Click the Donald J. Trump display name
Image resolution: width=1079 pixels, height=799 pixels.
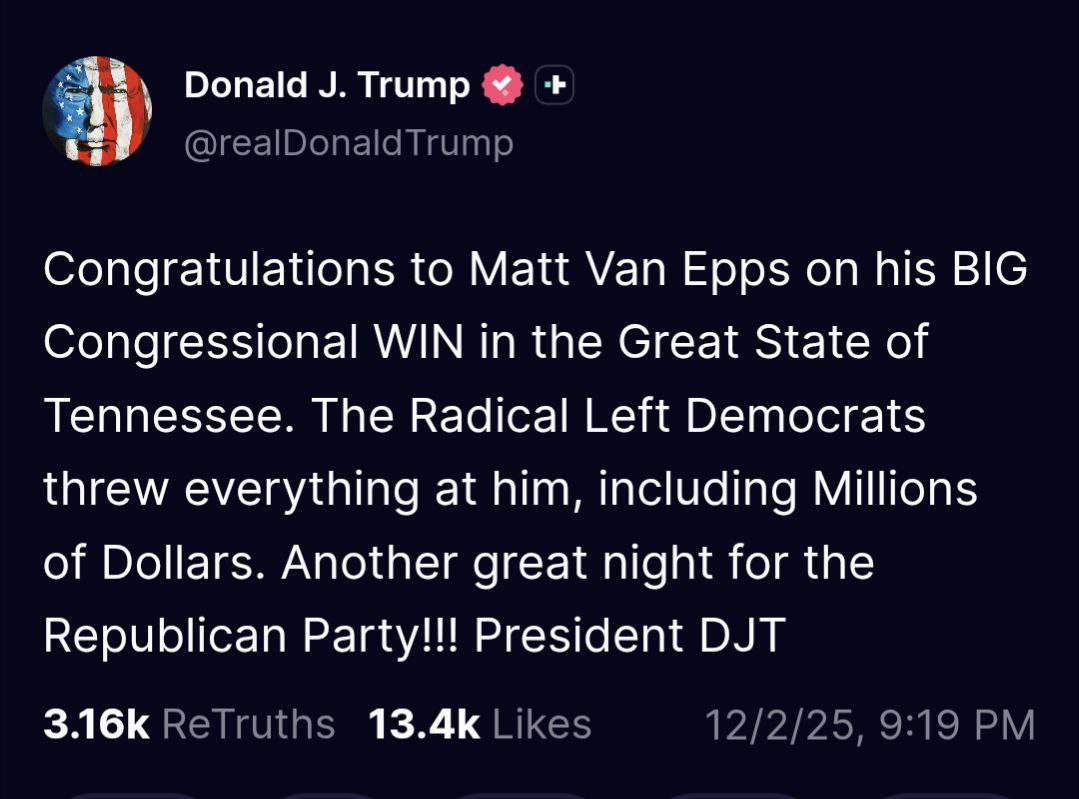pos(327,86)
